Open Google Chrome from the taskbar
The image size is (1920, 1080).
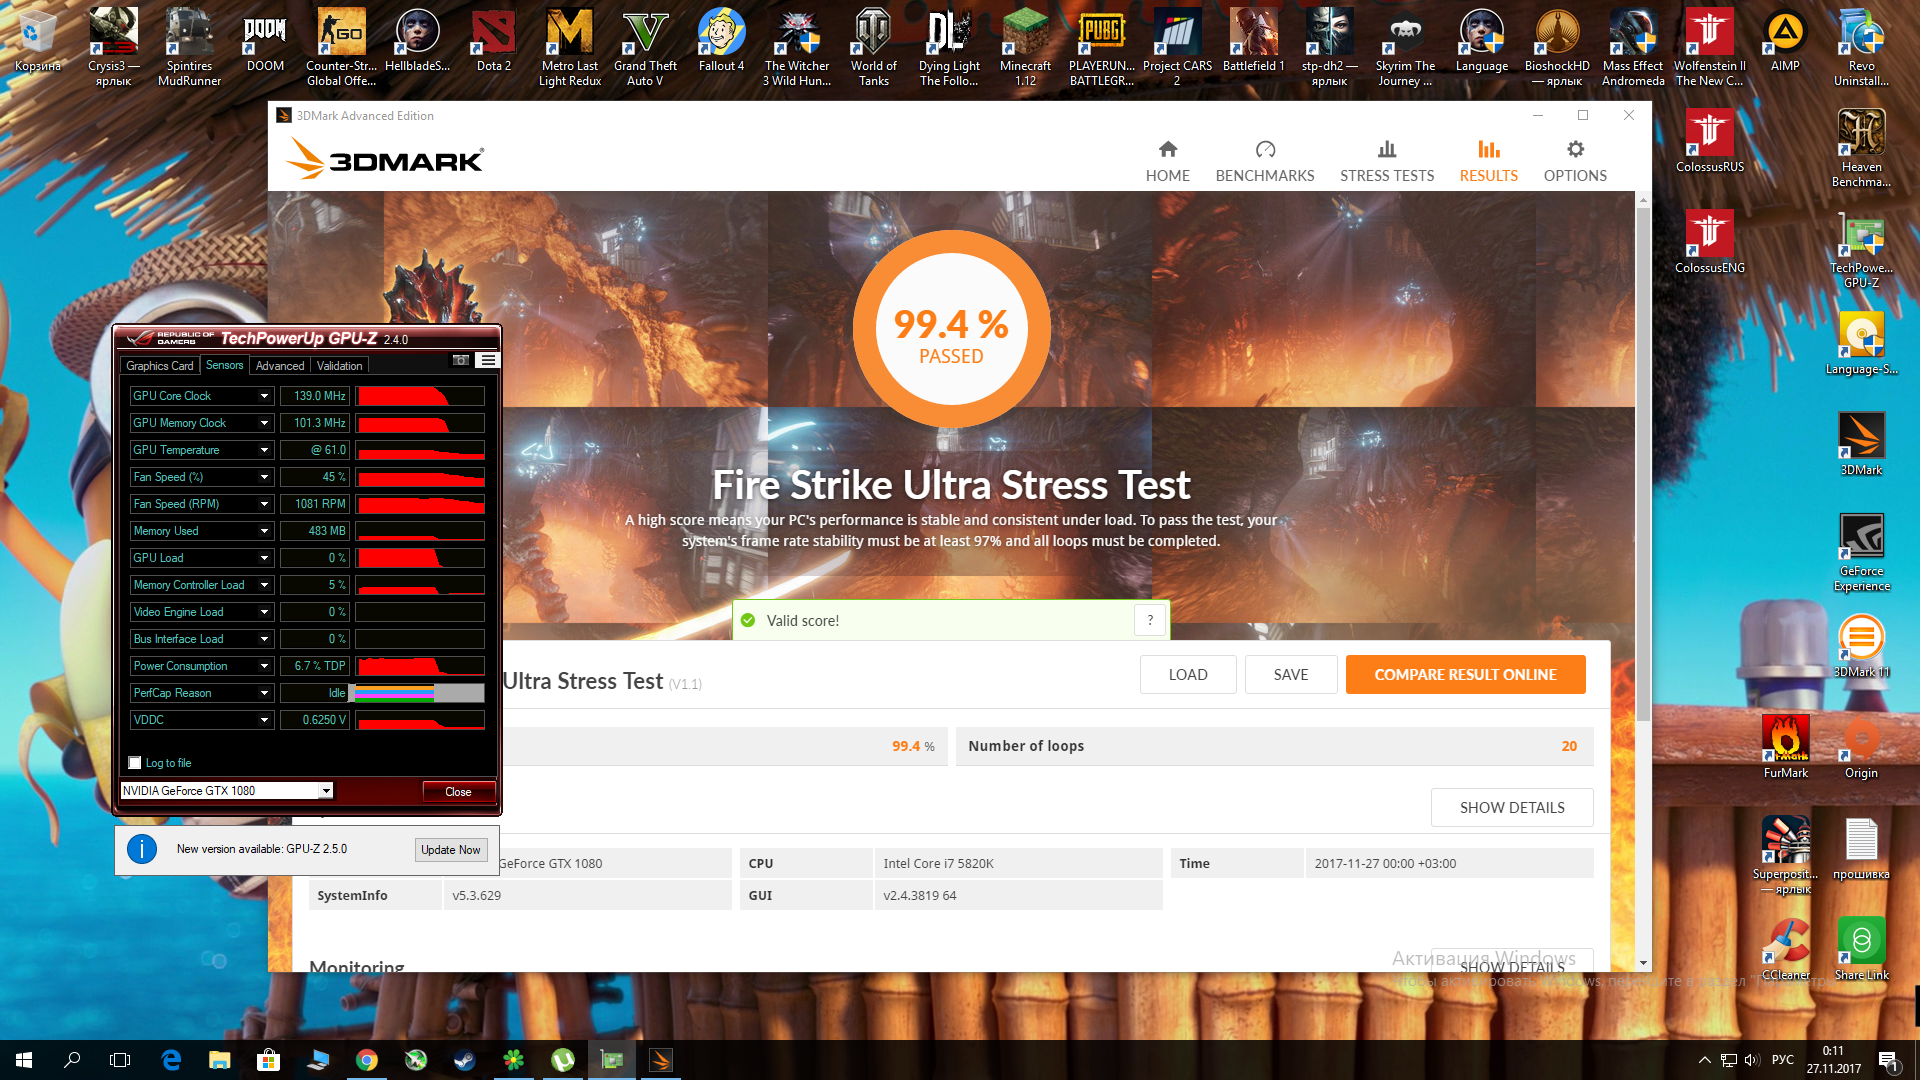[367, 1060]
